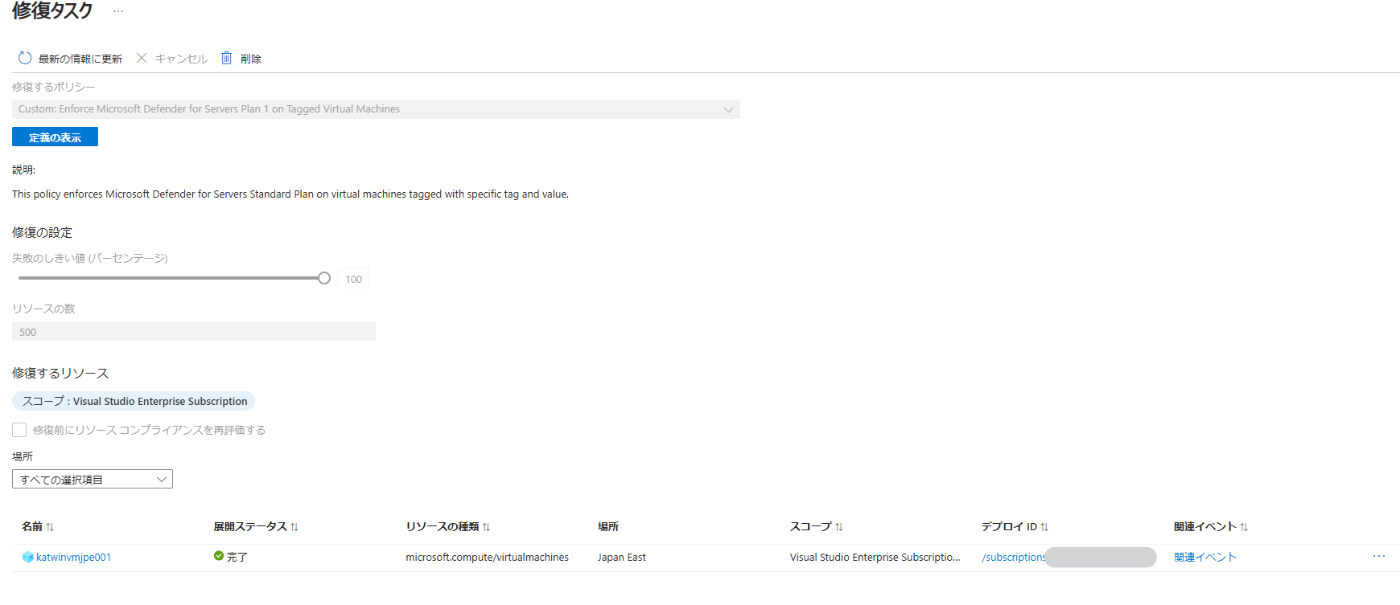Click the virtual machine icon beside katwinvmjpe001

point(27,557)
